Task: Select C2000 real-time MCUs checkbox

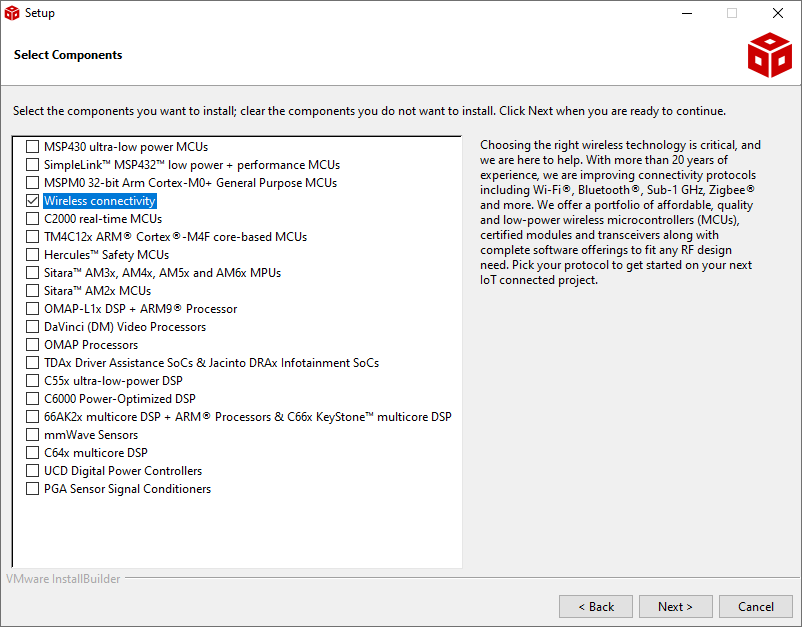Action: pyautogui.click(x=33, y=218)
